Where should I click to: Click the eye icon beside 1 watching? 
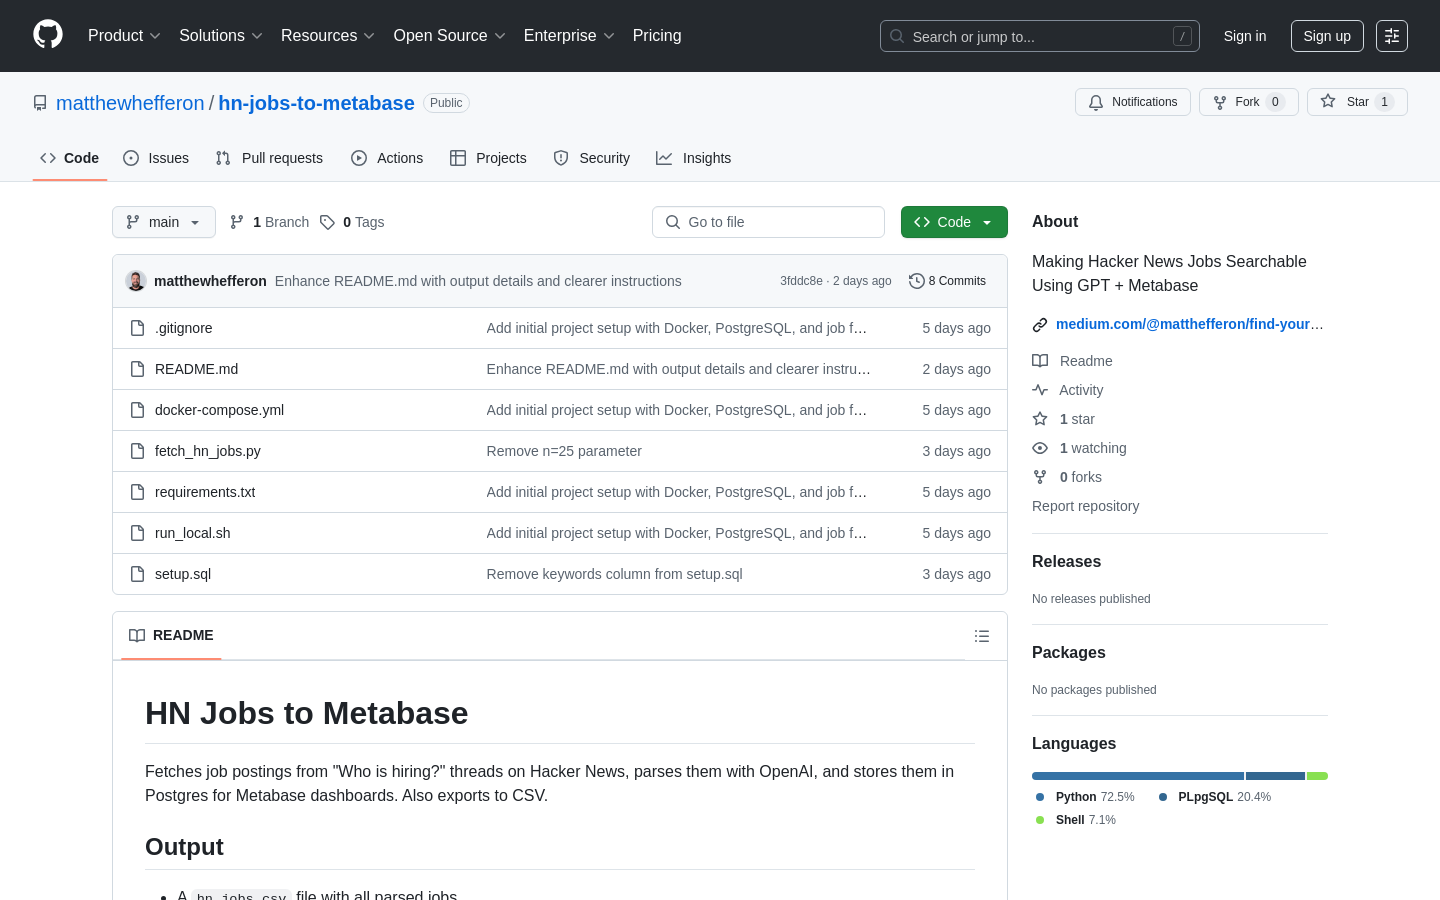tap(1040, 448)
